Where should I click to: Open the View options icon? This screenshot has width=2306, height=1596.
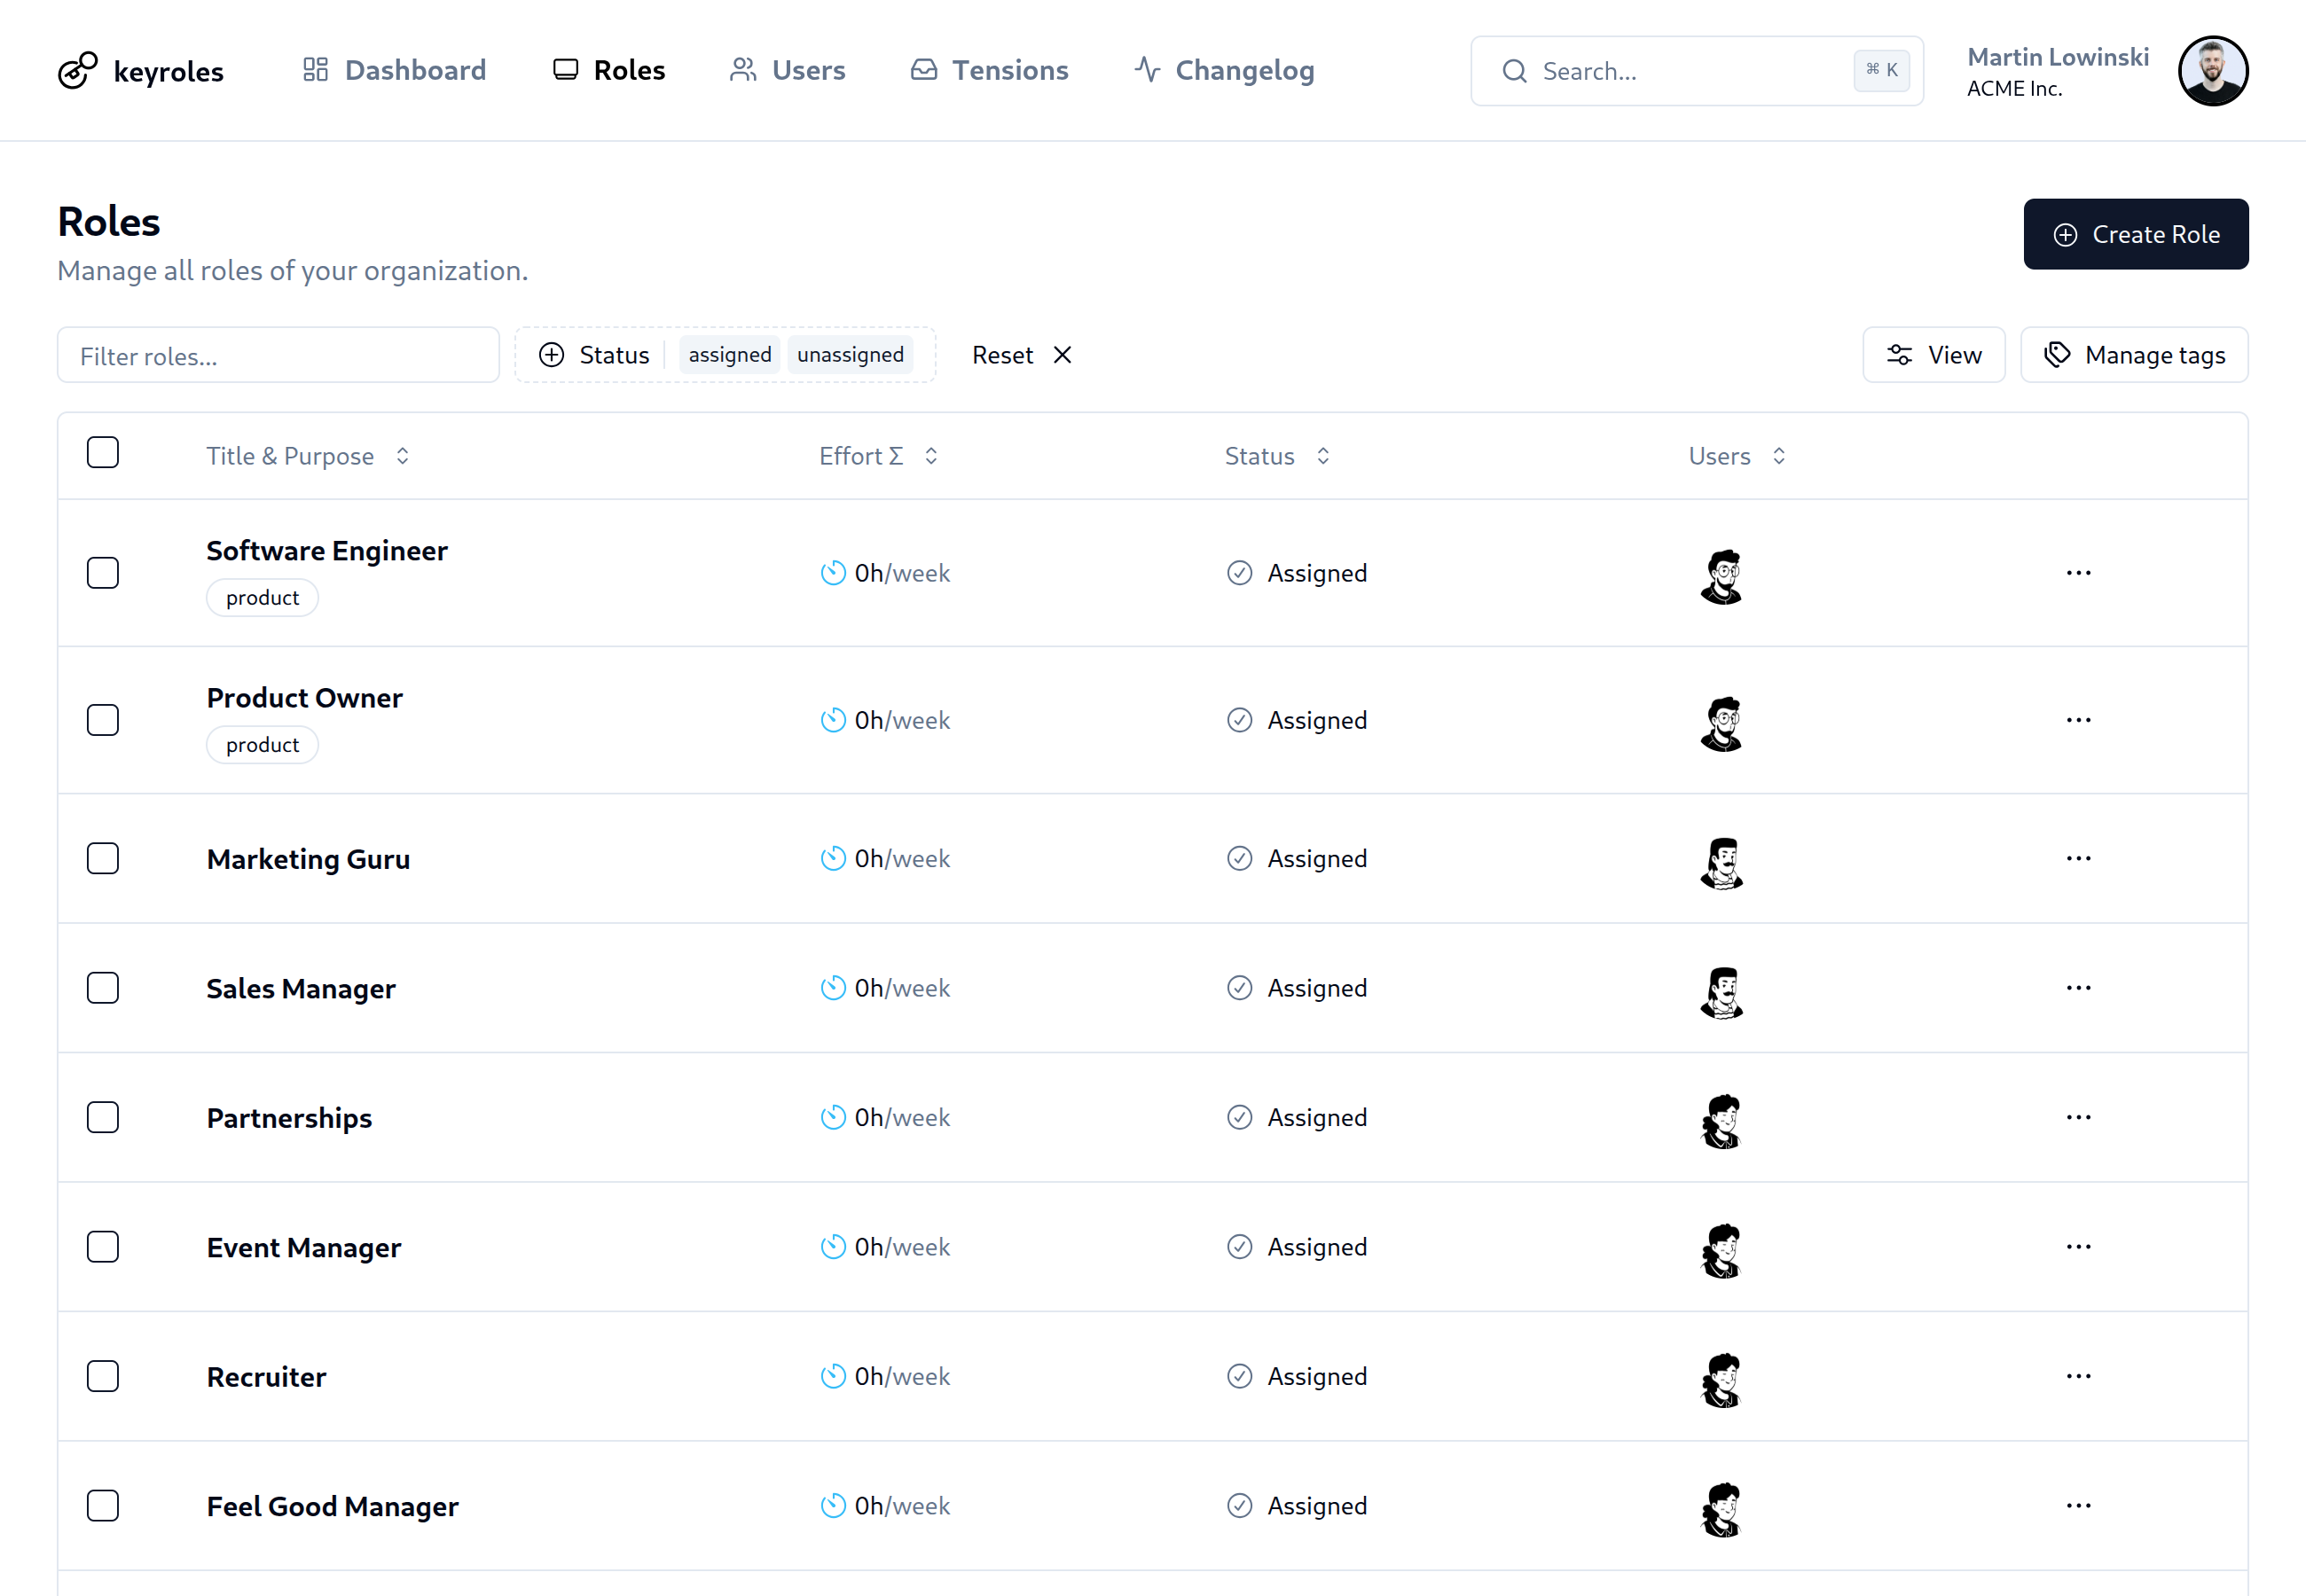(1899, 354)
